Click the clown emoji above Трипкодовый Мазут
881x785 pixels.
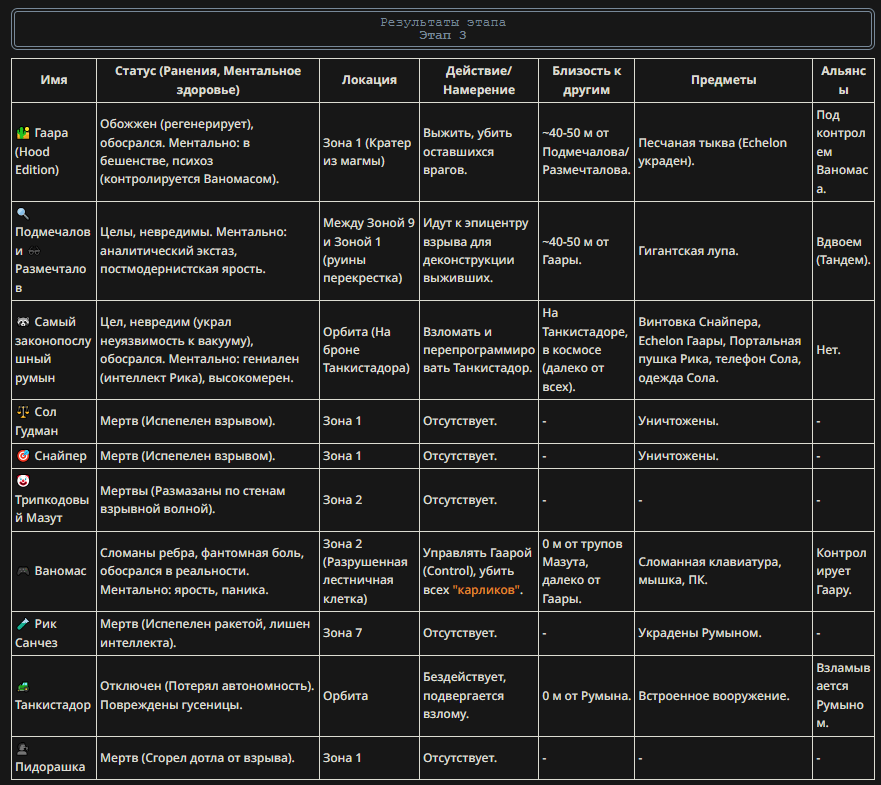point(23,481)
